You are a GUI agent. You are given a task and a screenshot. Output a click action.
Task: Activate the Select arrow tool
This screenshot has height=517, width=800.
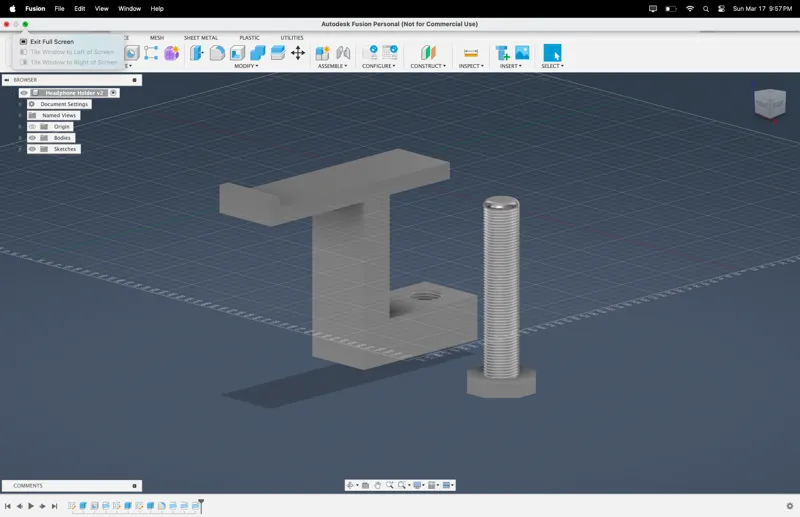pos(552,53)
